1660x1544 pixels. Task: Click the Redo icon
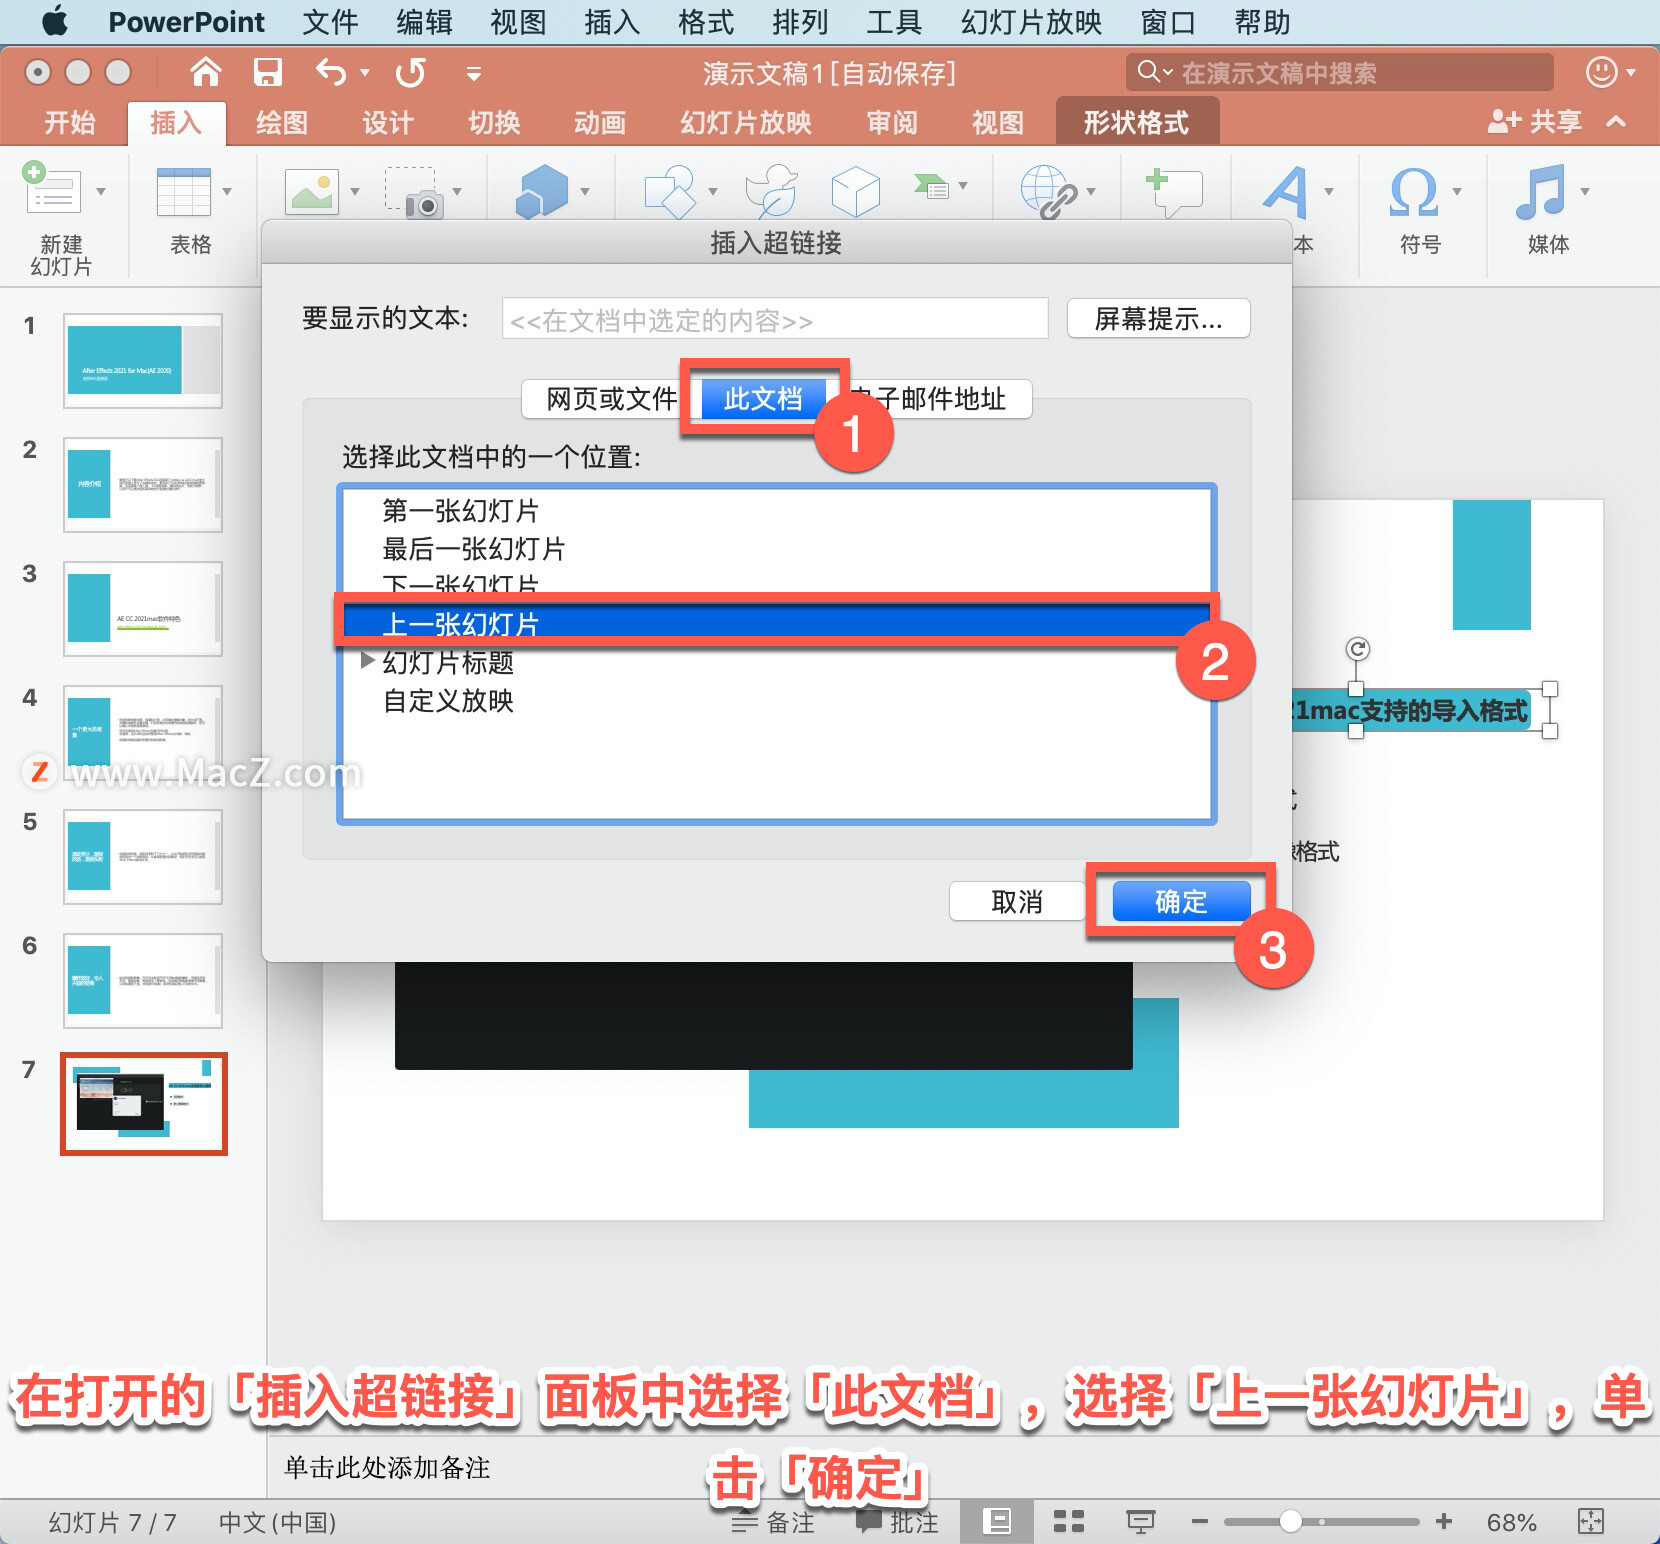click(411, 72)
